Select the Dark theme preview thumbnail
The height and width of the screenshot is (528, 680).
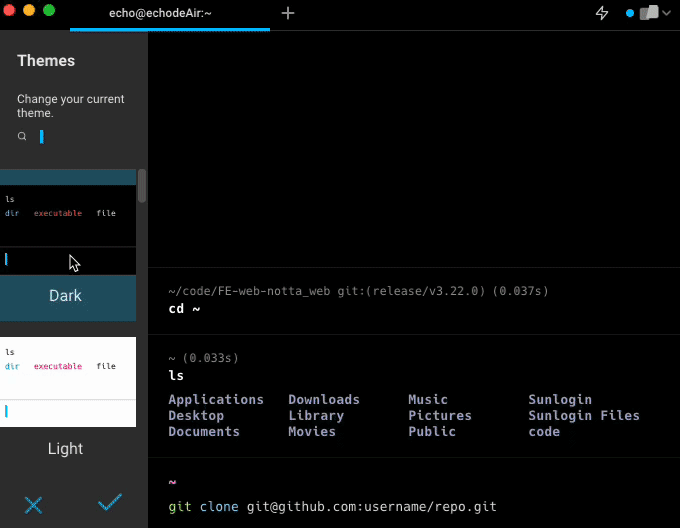[68, 230]
